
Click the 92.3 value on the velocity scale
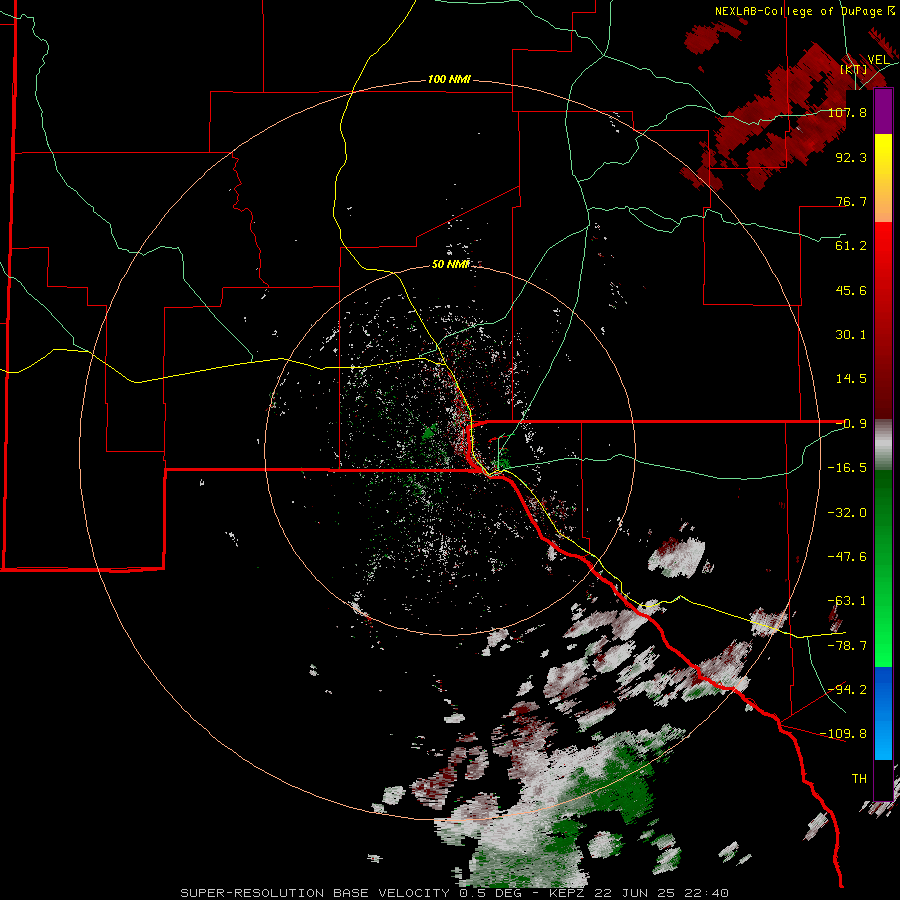click(851, 157)
